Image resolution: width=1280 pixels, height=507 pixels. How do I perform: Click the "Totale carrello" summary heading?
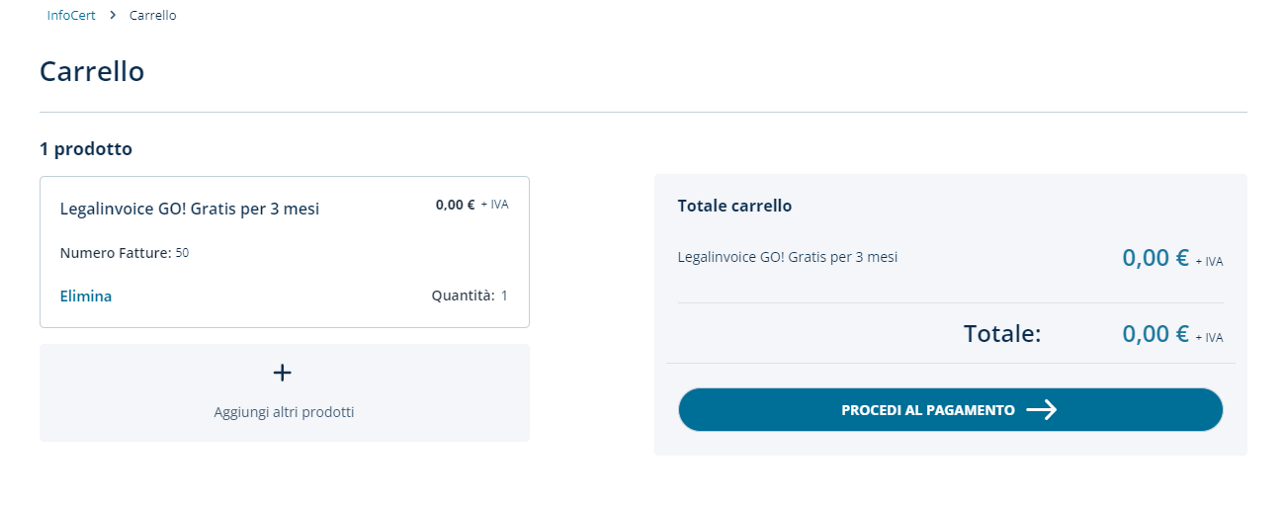coord(735,206)
